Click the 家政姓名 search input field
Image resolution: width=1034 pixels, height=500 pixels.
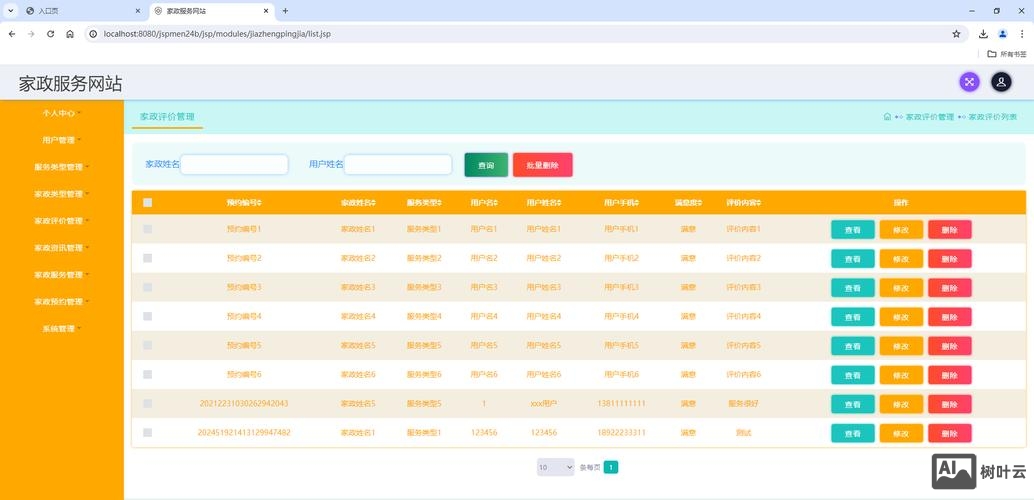coord(234,164)
